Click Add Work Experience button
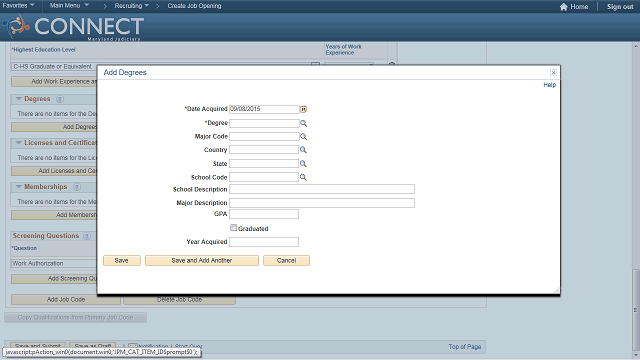Image resolution: width=640 pixels, height=360 pixels. pos(54,82)
